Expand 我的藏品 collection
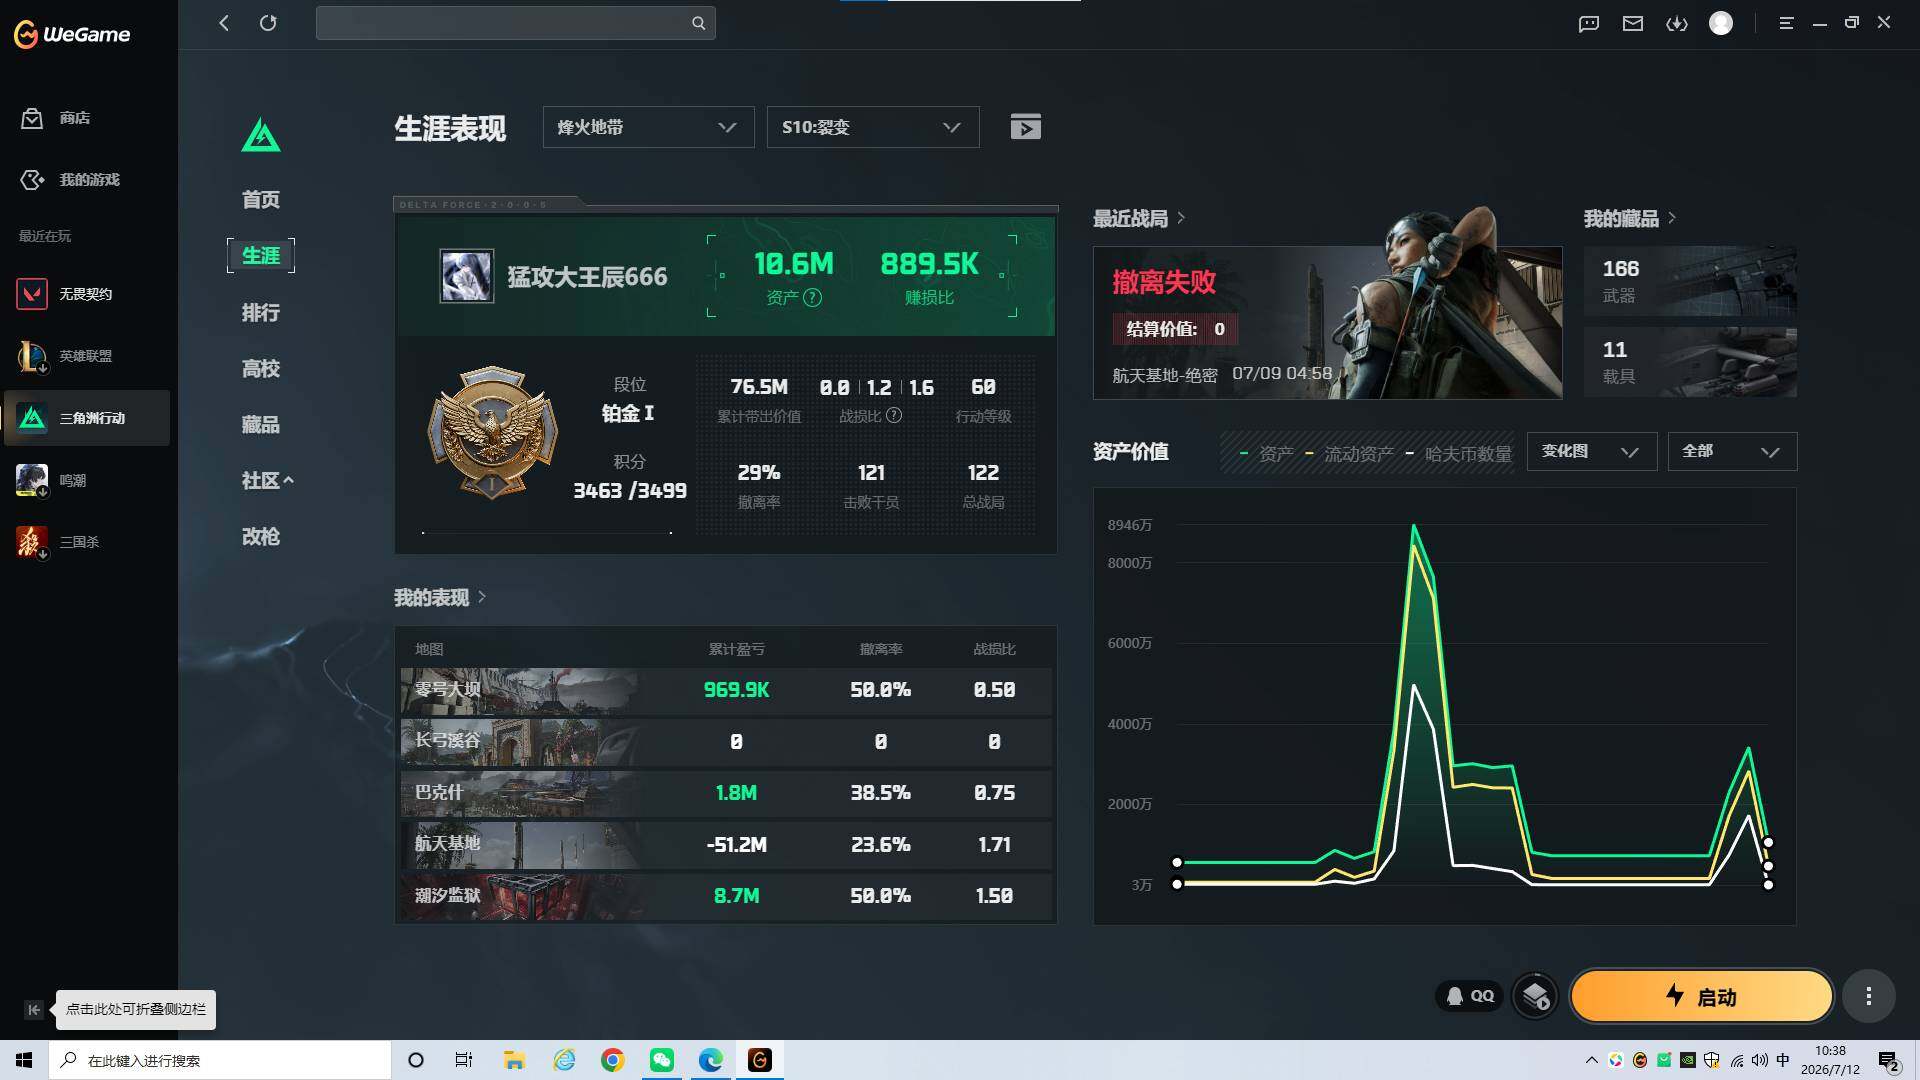 click(x=1630, y=218)
